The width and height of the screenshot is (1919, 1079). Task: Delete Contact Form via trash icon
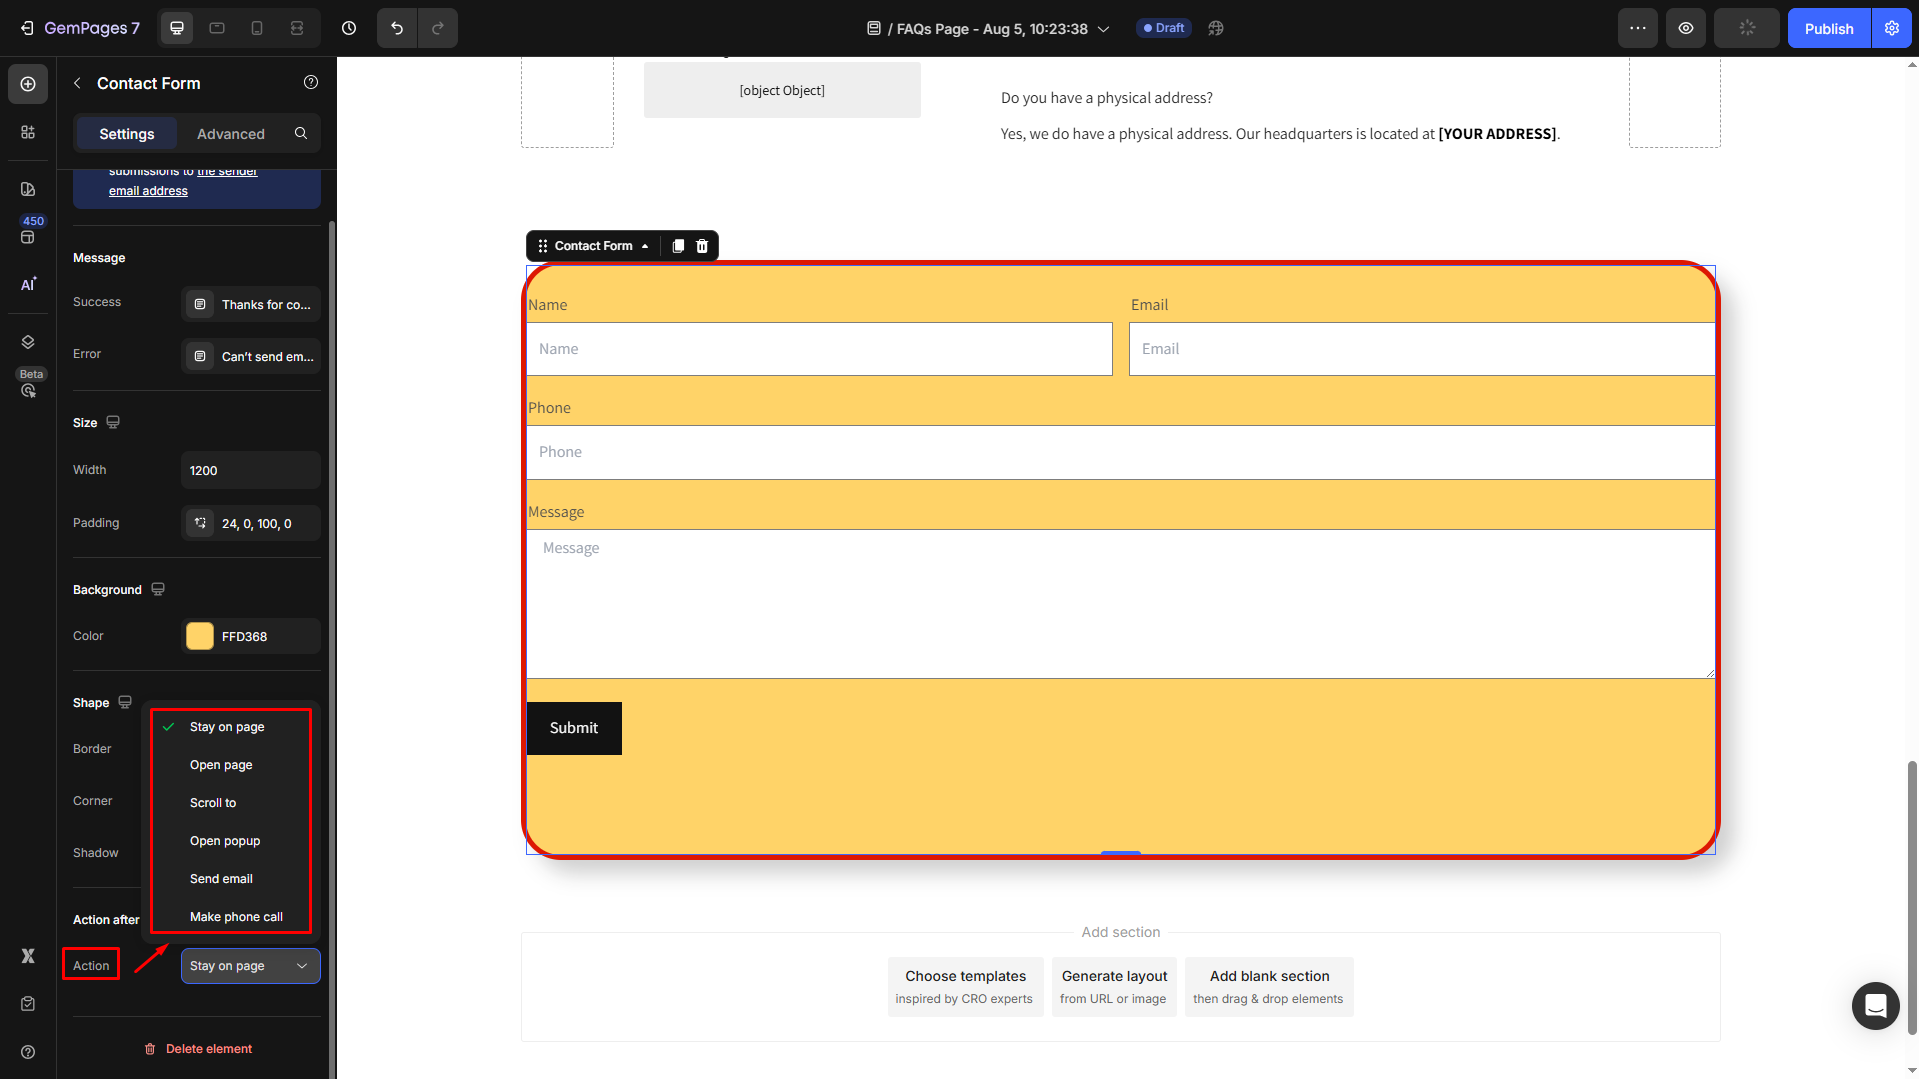[702, 246]
